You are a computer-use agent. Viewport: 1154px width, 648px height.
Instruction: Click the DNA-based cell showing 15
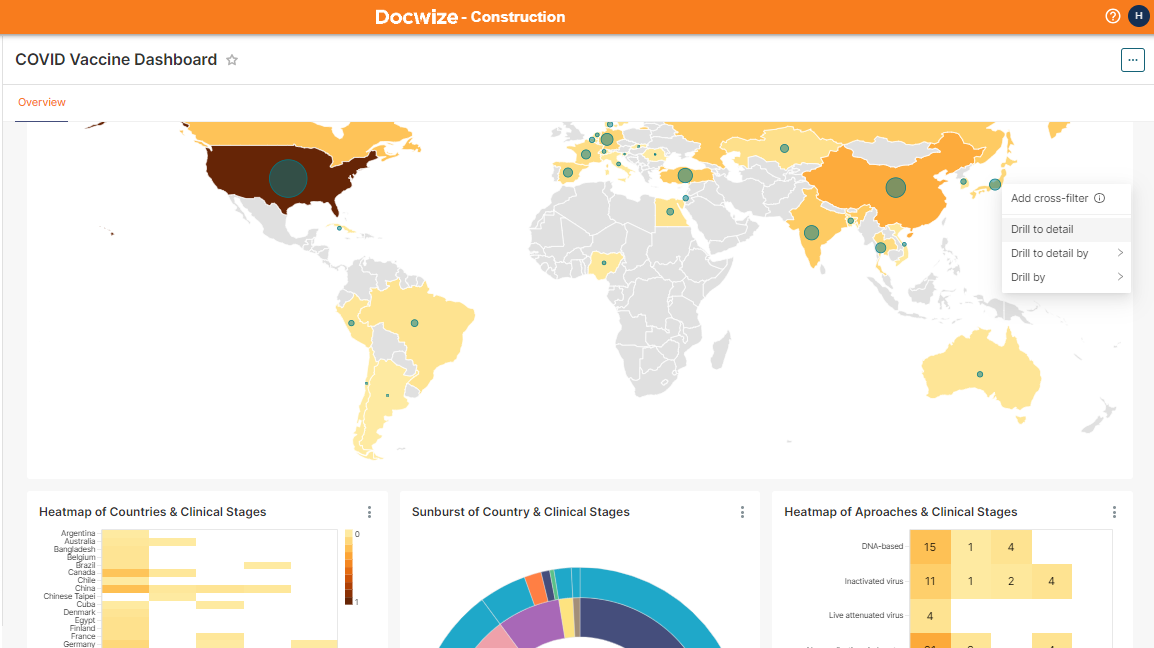[930, 547]
